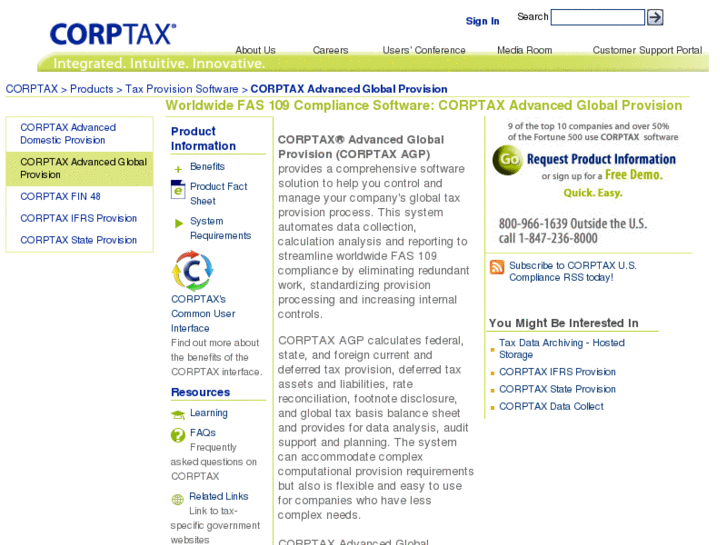This screenshot has width=727, height=545.
Task: Open the System Requirements link
Action: [220, 228]
